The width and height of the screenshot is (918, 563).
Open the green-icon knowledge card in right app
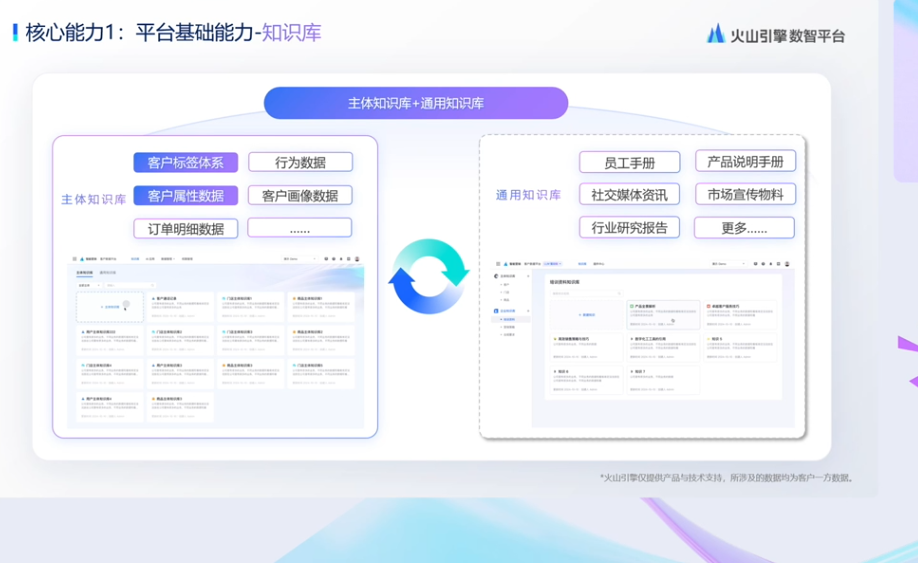tap(663, 315)
